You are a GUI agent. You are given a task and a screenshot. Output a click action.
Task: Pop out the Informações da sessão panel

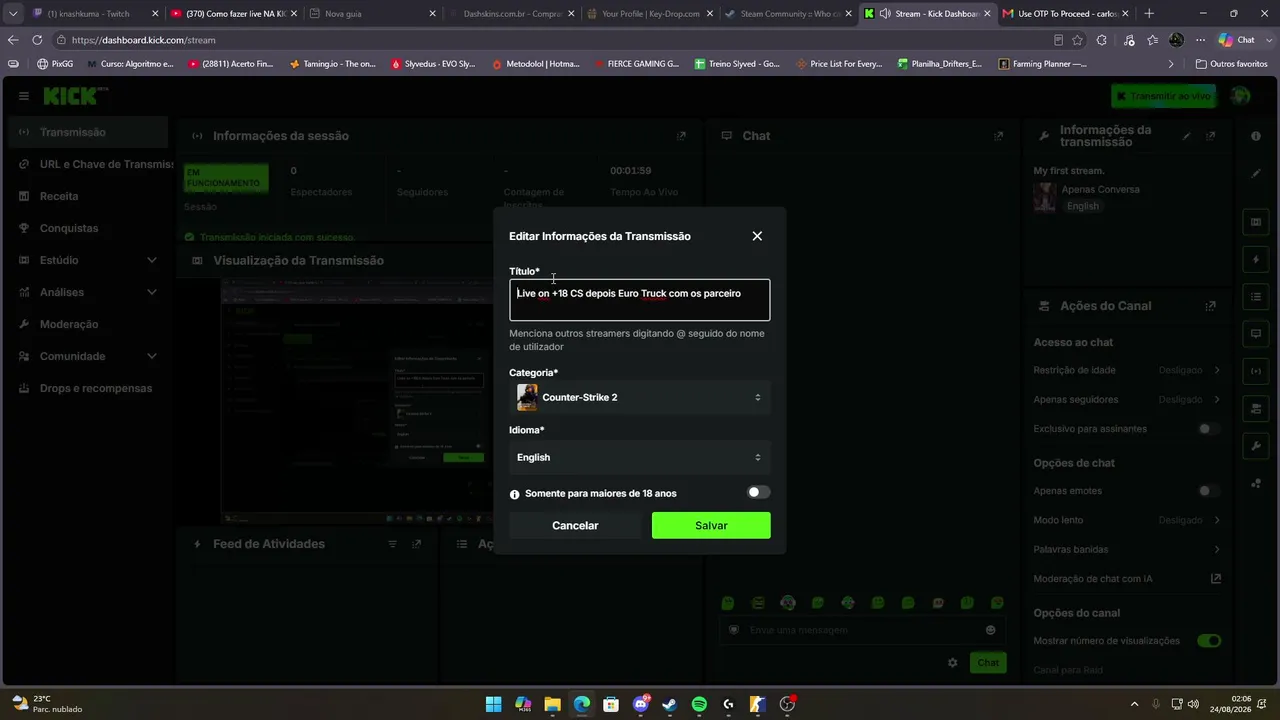tap(681, 136)
